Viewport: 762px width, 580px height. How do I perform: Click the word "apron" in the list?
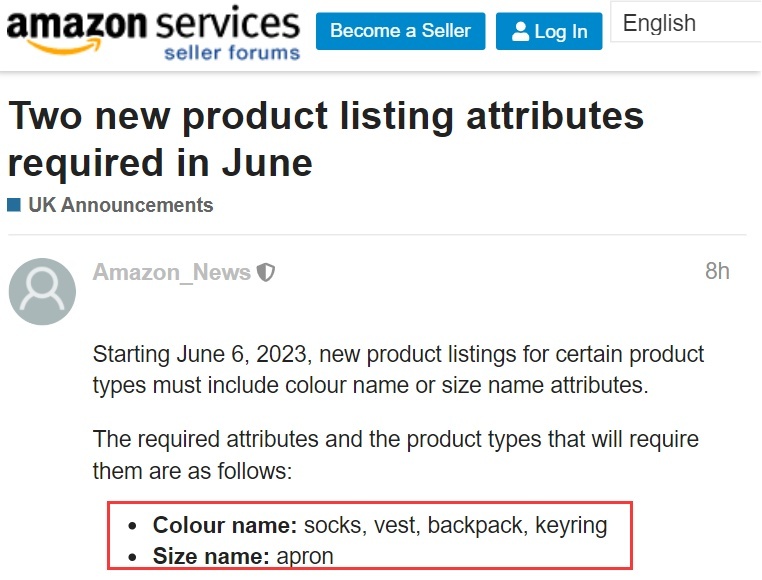pos(304,556)
